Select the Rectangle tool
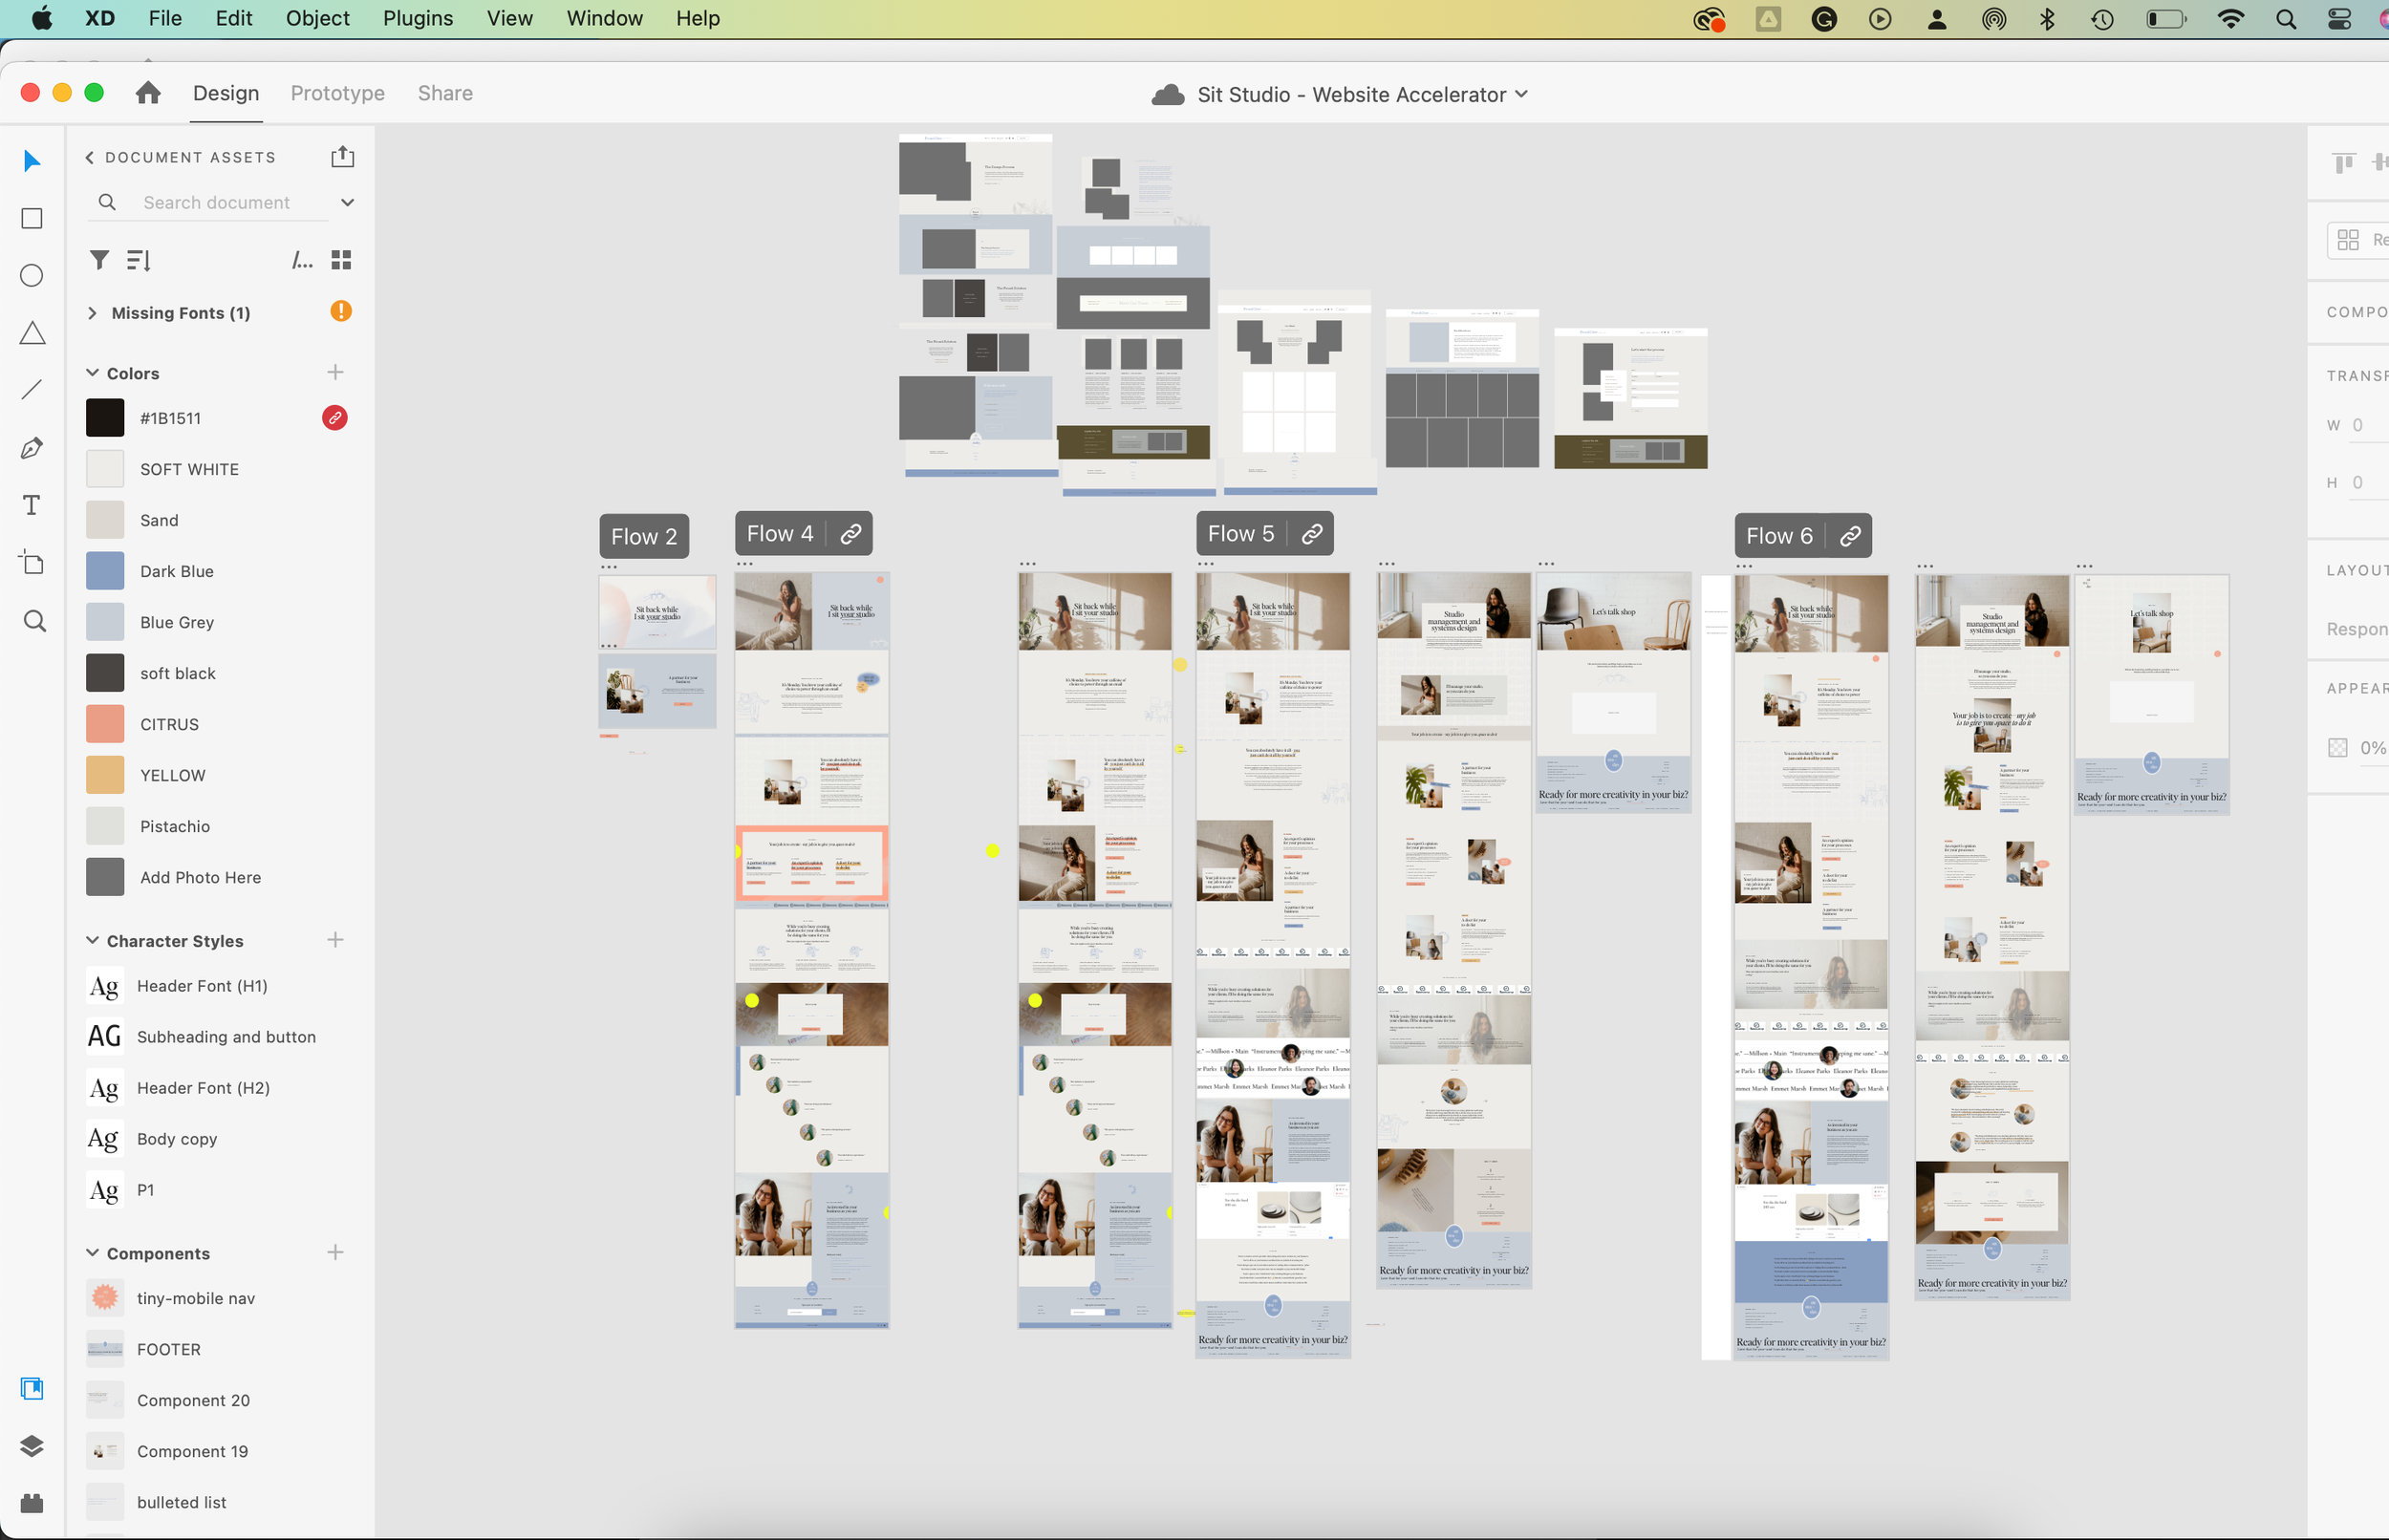The width and height of the screenshot is (2389, 1540). [32, 218]
